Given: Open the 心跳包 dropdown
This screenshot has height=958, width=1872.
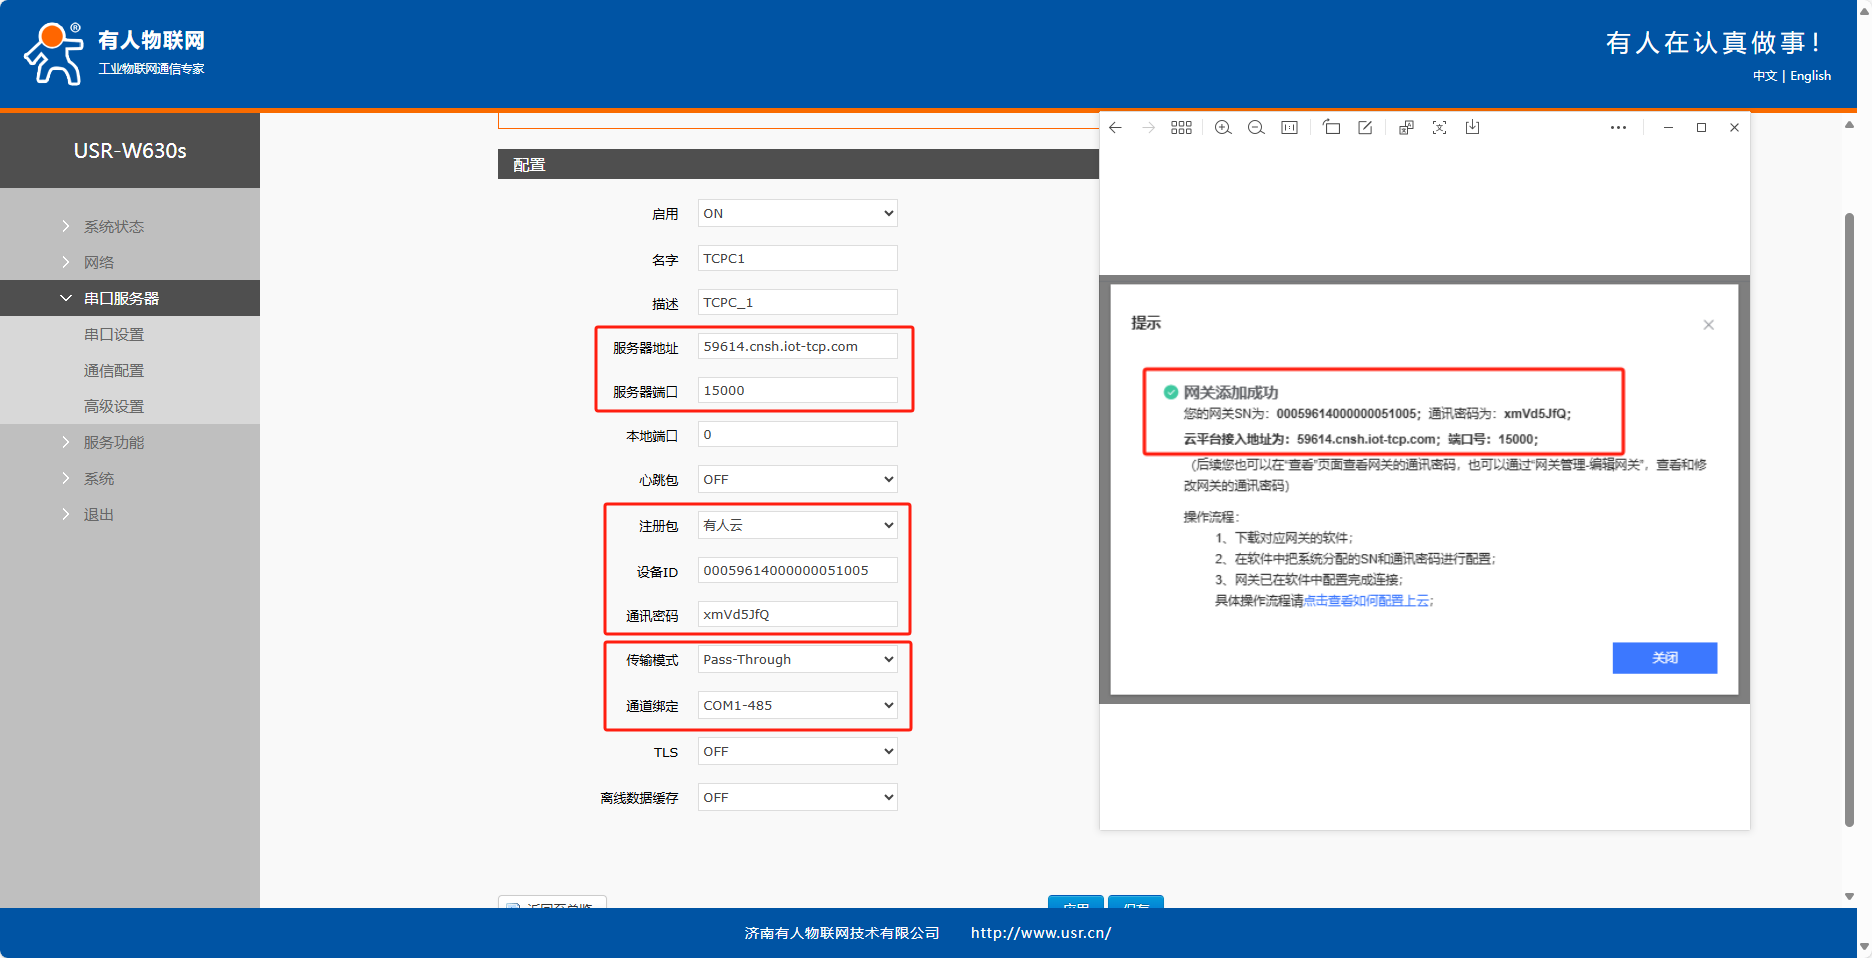Looking at the screenshot, I should [x=797, y=479].
